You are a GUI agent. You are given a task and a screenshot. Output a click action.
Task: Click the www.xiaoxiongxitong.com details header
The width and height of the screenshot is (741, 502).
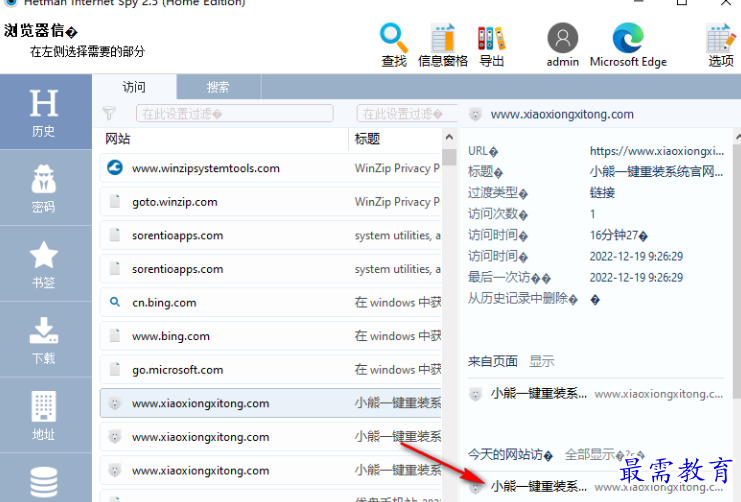(562, 114)
